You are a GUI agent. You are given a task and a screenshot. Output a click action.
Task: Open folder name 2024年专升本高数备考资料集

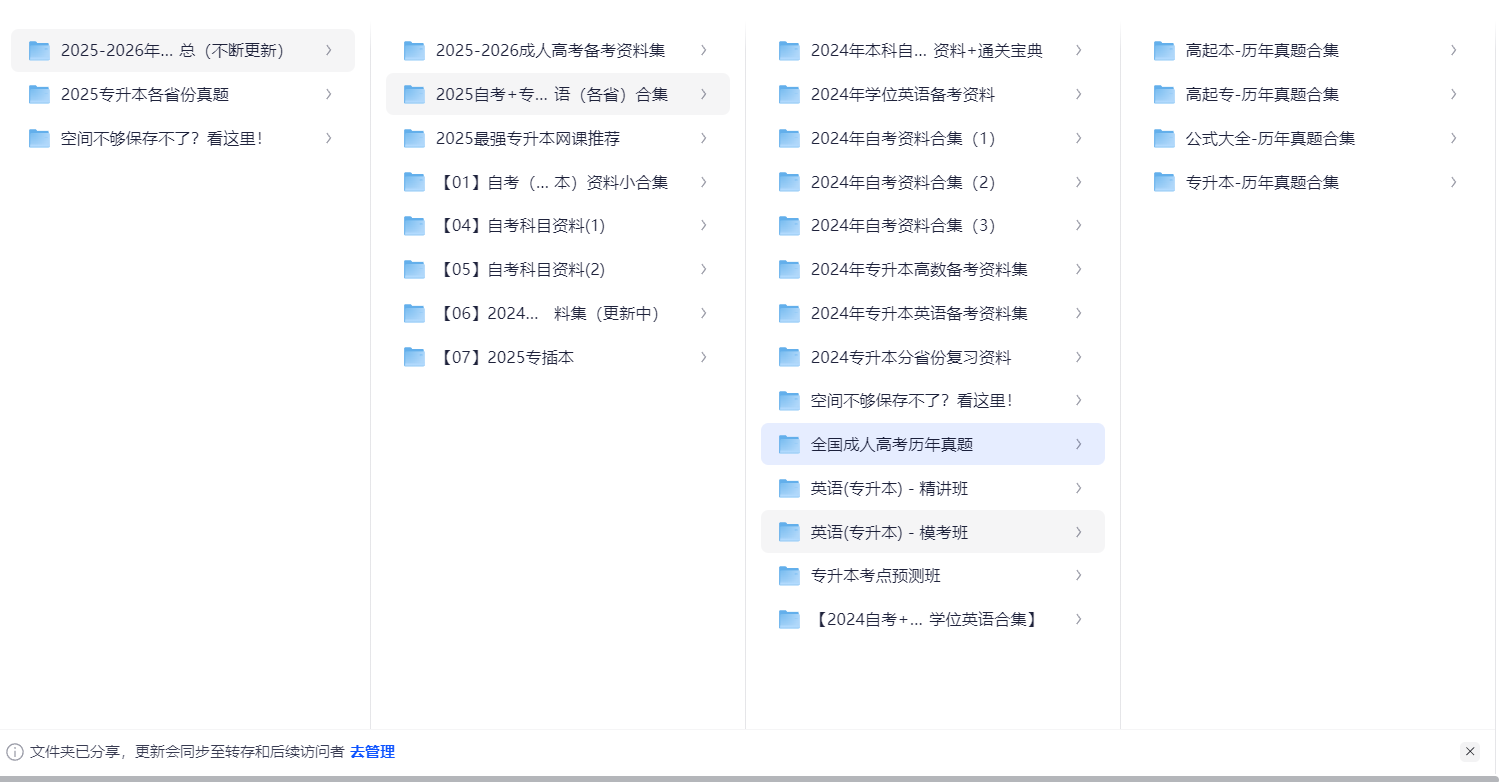point(919,270)
